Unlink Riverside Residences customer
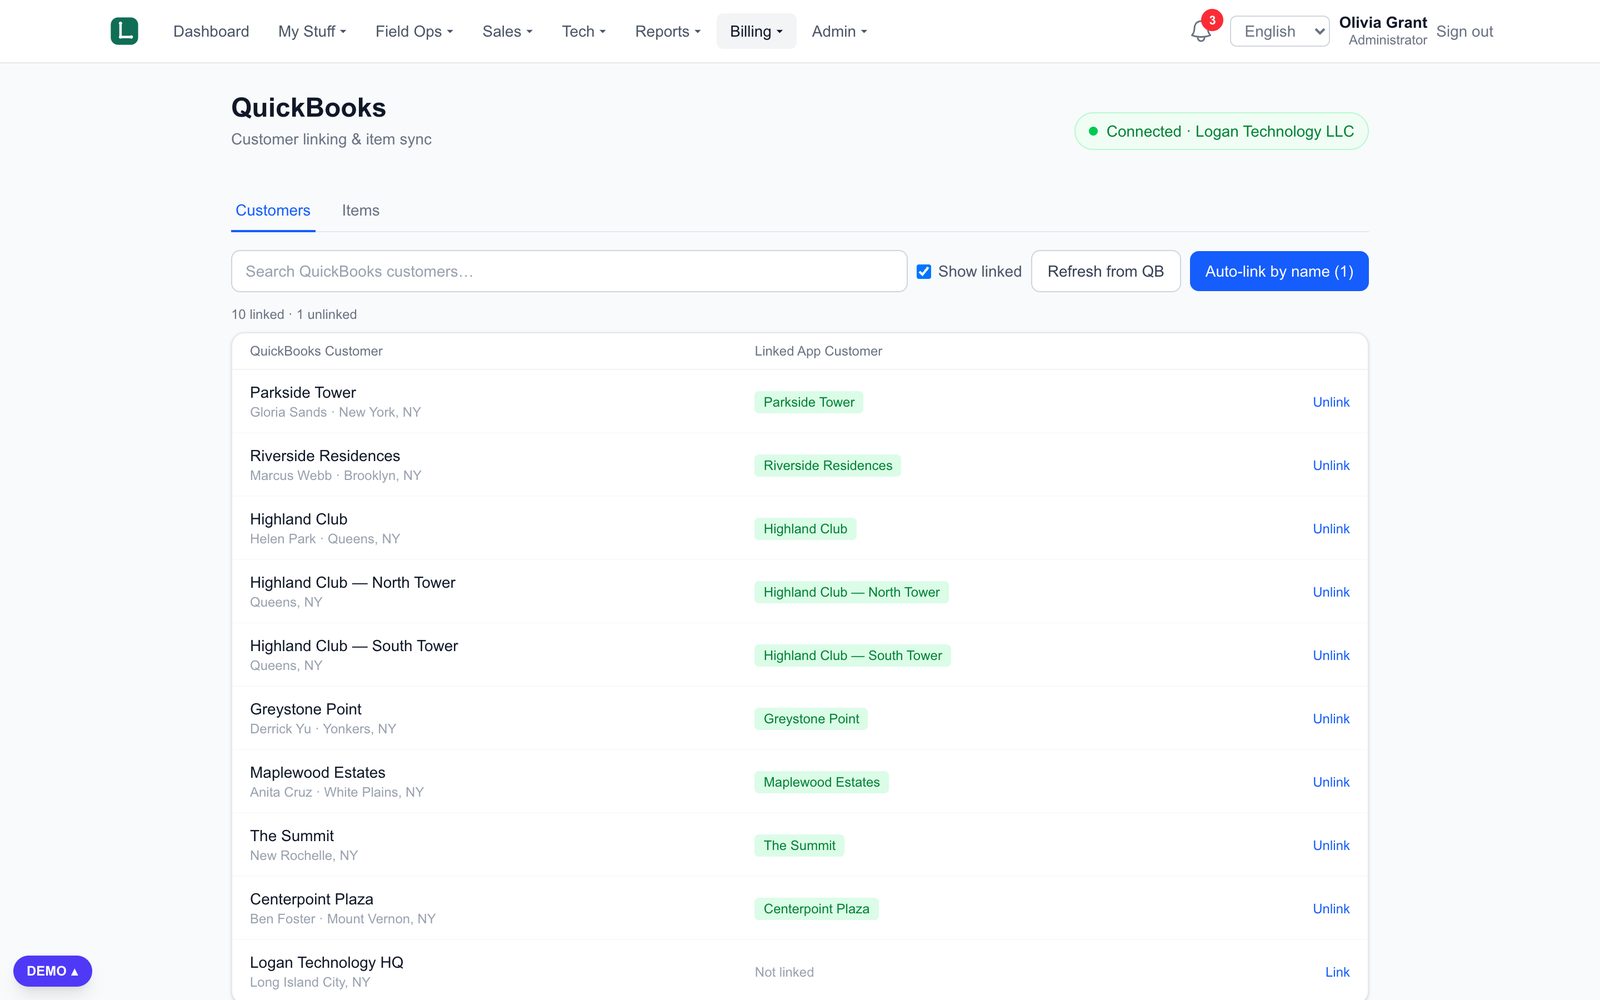The height and width of the screenshot is (1000, 1600). pos(1331,465)
